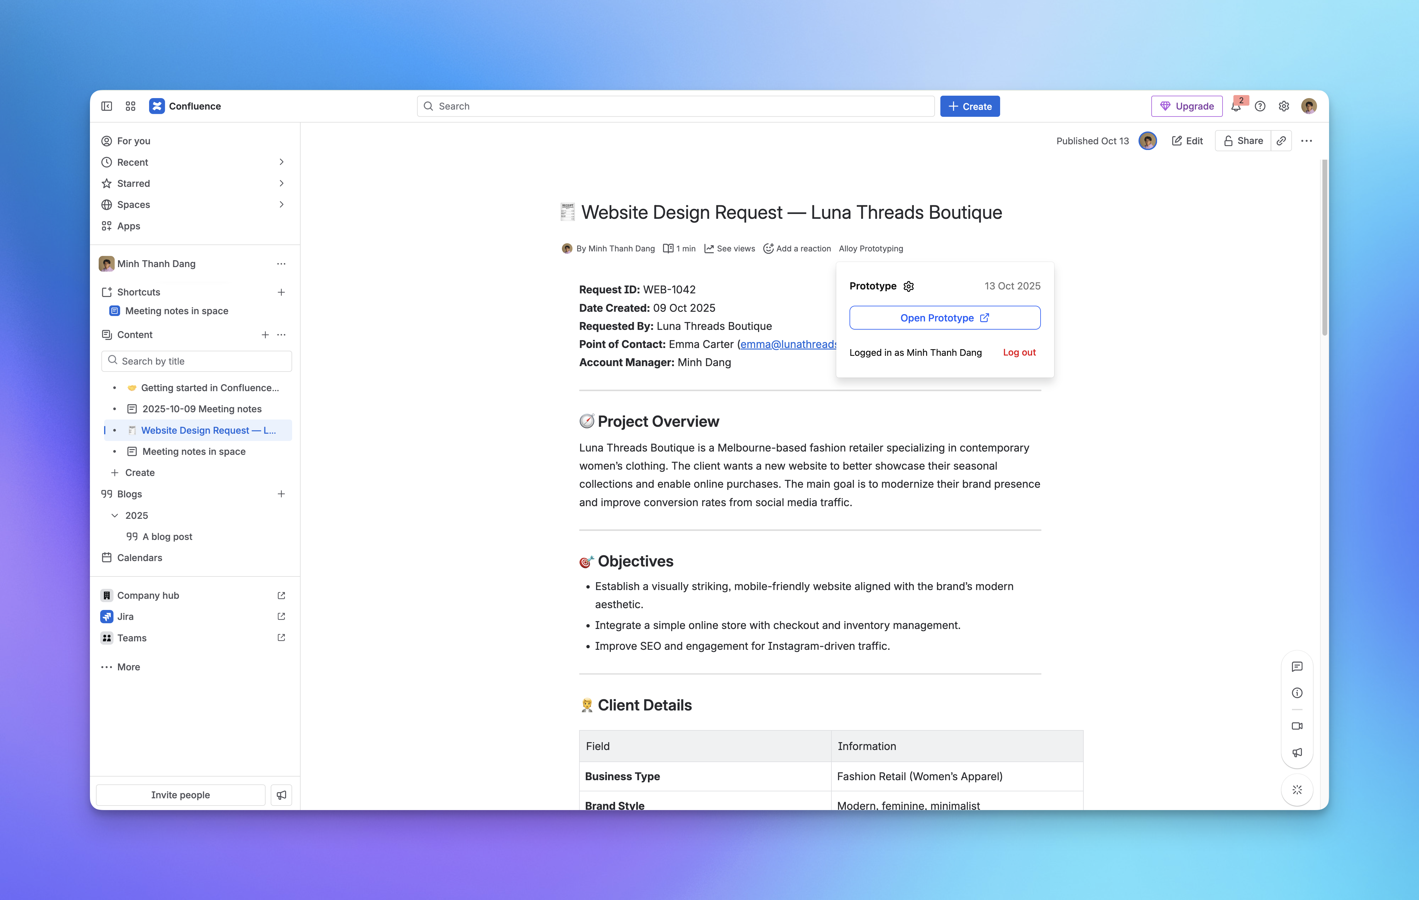
Task: Open notifications bell showing 2 alerts
Action: click(x=1236, y=106)
